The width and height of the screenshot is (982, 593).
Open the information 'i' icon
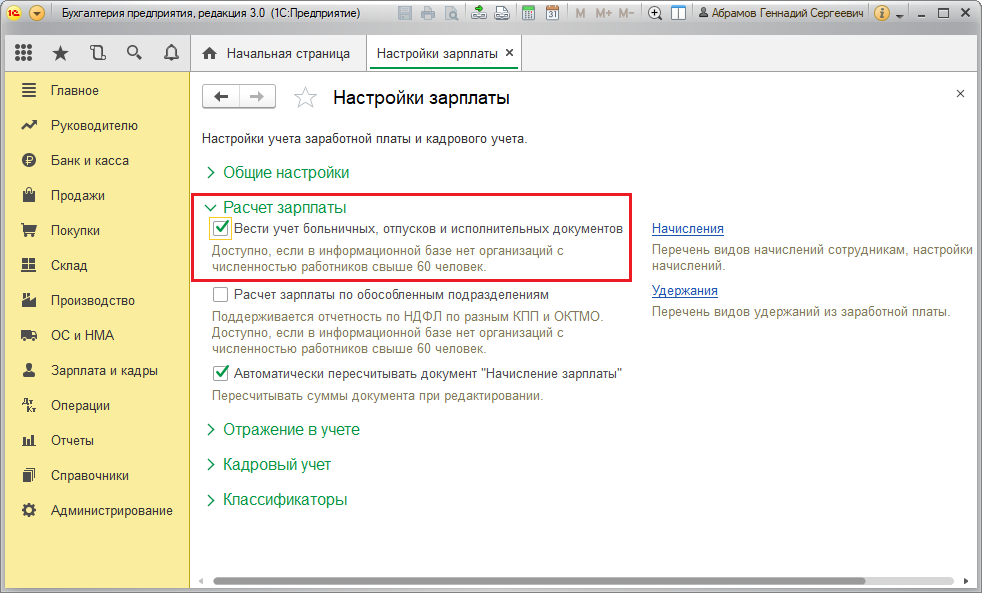(881, 13)
